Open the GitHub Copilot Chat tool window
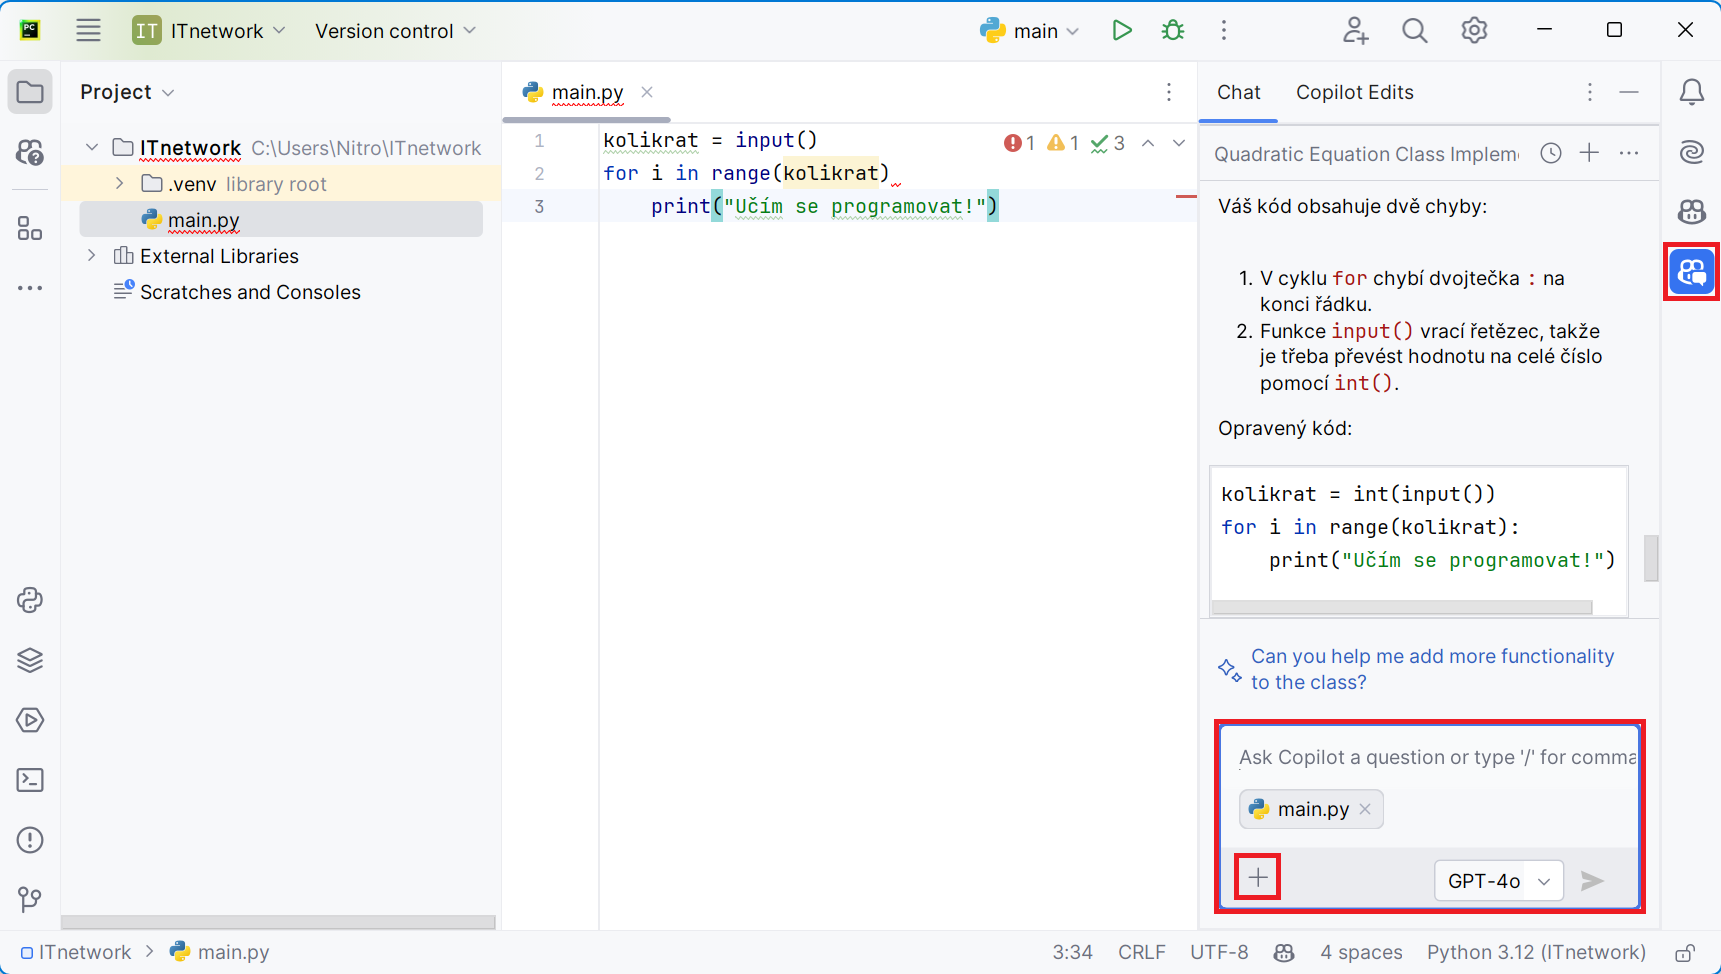The width and height of the screenshot is (1721, 974). tap(1691, 271)
